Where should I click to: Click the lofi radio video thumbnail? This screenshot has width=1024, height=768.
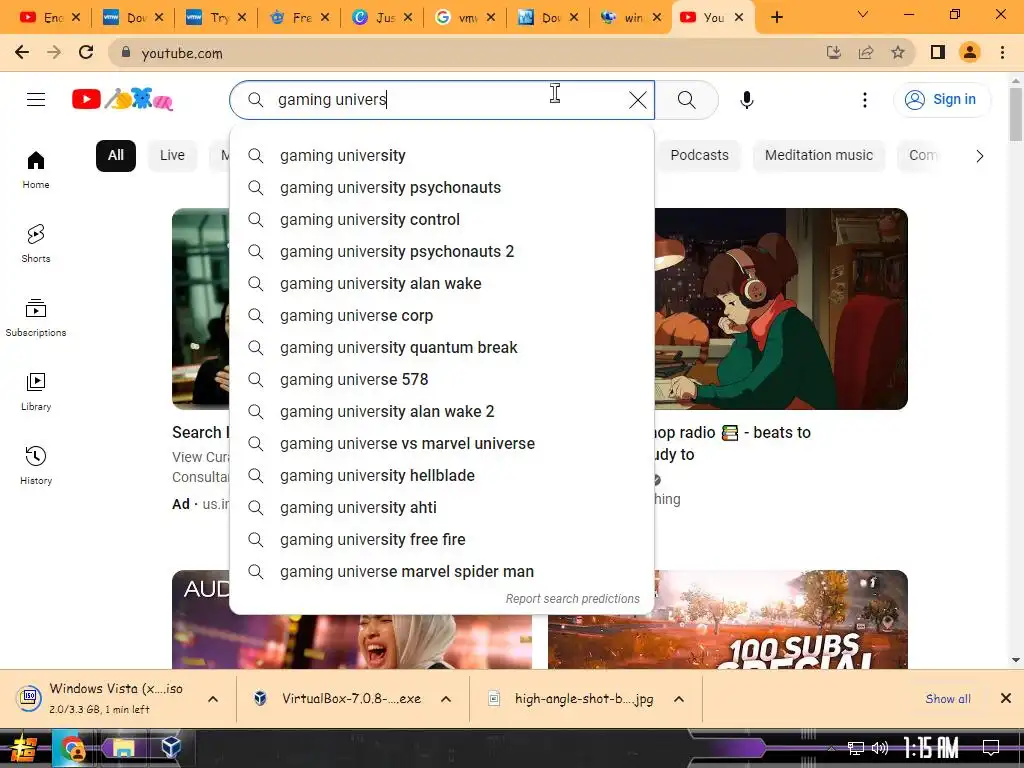pos(781,309)
